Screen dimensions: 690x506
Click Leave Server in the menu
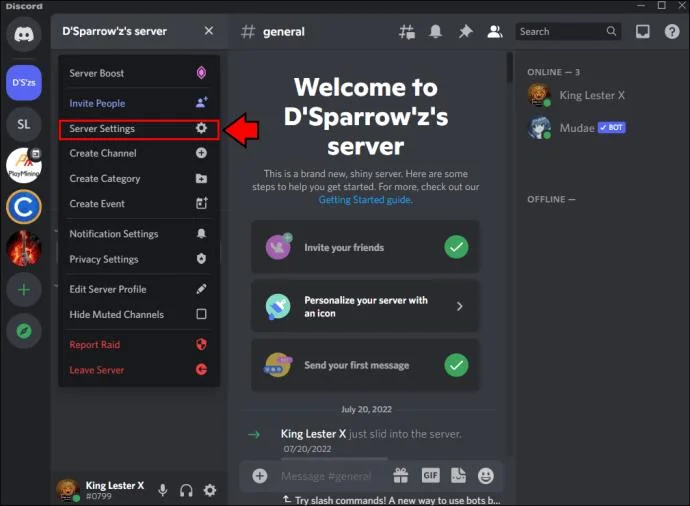point(139,370)
